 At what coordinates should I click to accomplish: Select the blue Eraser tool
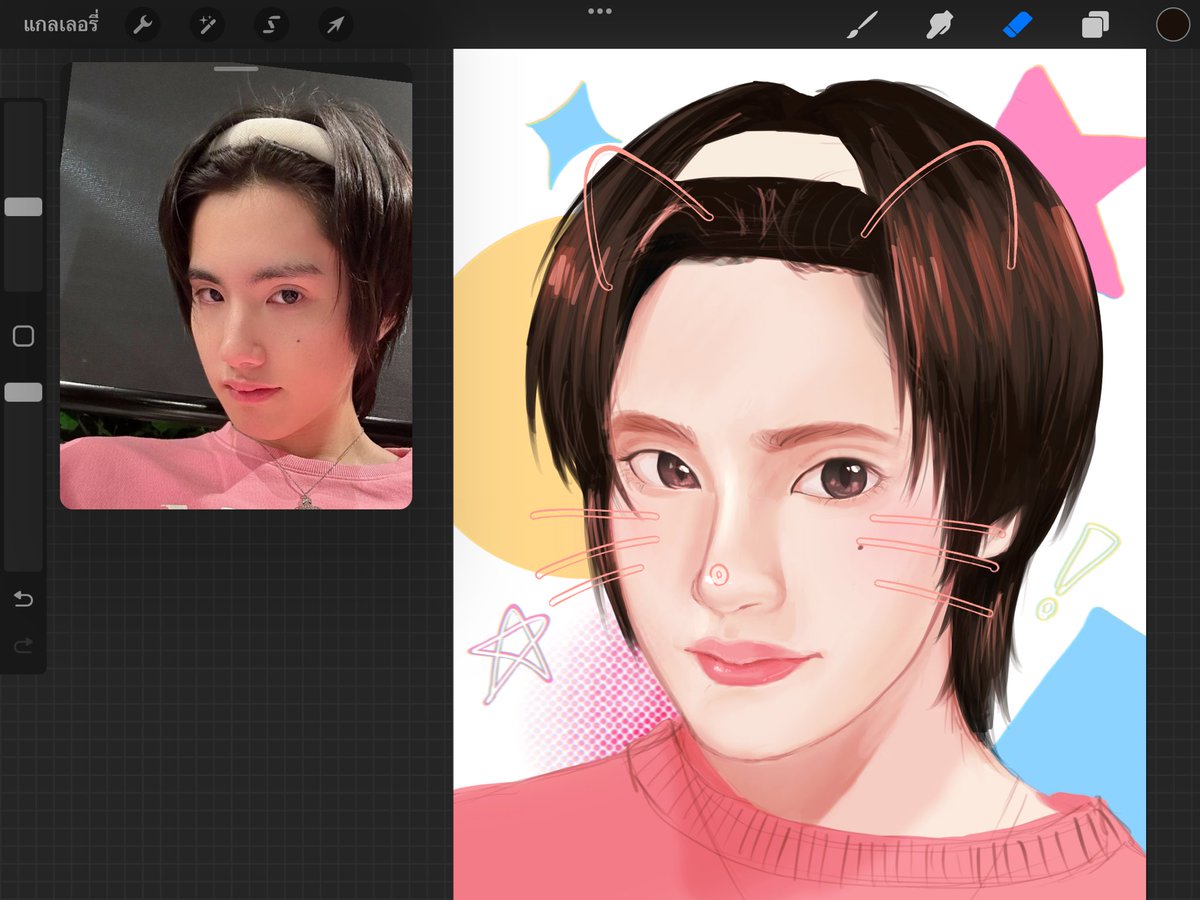[x=1017, y=24]
